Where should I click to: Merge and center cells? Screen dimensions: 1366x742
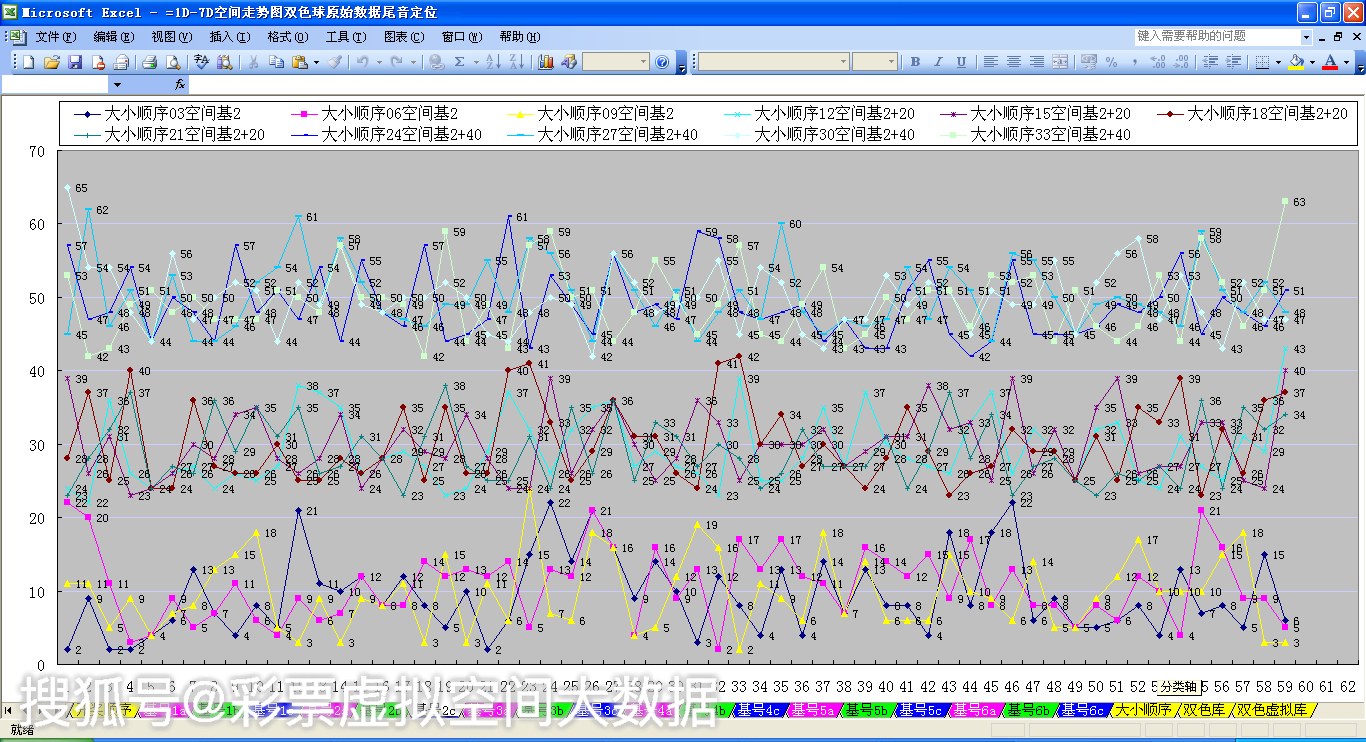[x=1060, y=62]
